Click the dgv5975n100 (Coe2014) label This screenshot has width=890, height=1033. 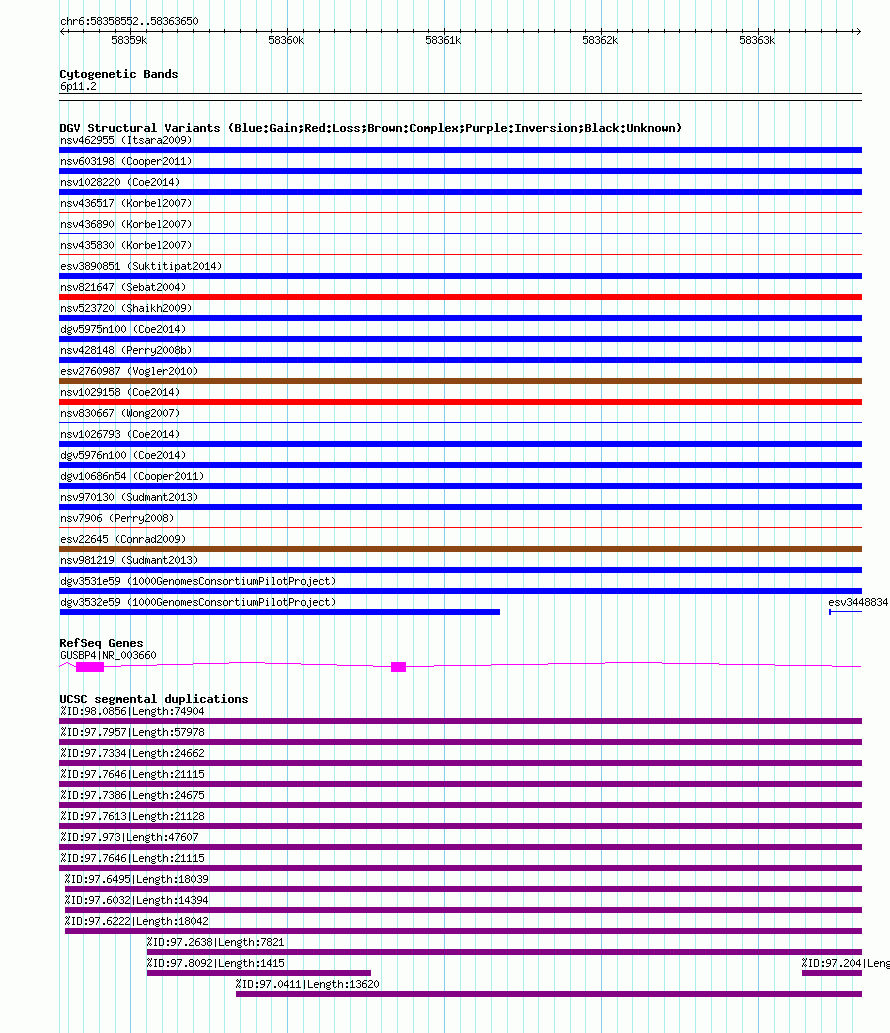[x=123, y=329]
